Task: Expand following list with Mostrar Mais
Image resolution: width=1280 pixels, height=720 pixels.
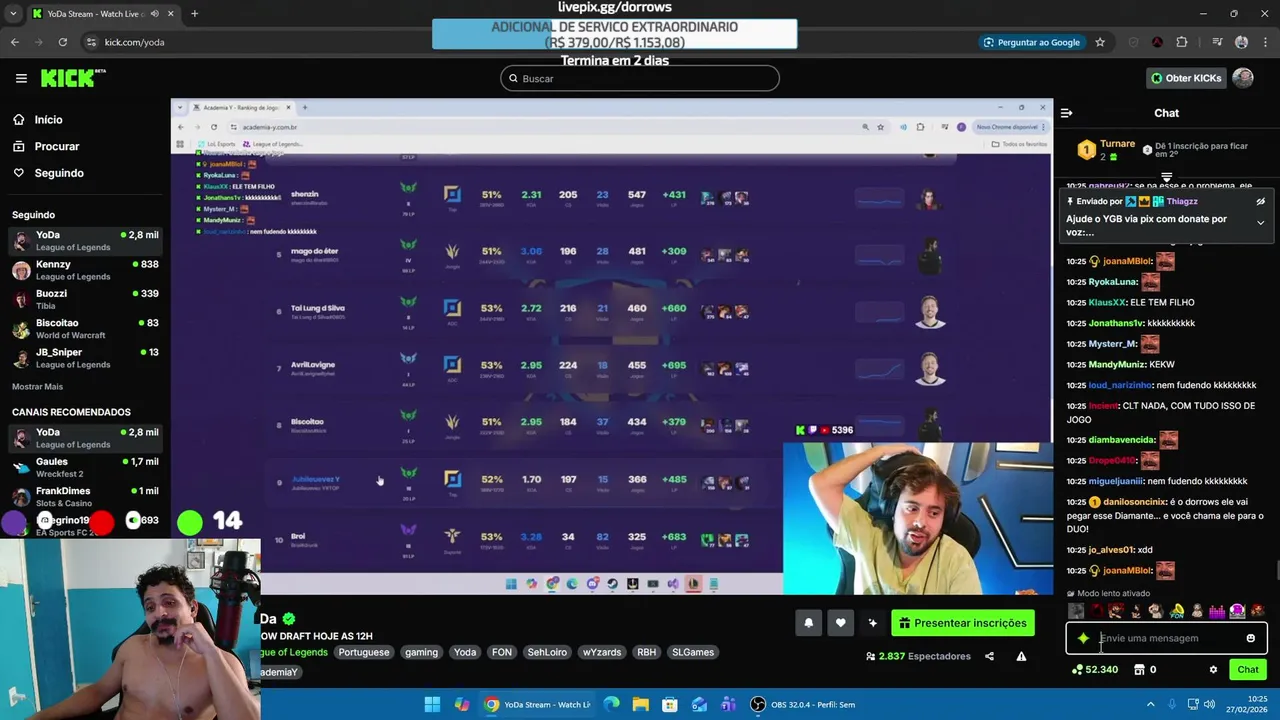Action: pyautogui.click(x=37, y=386)
